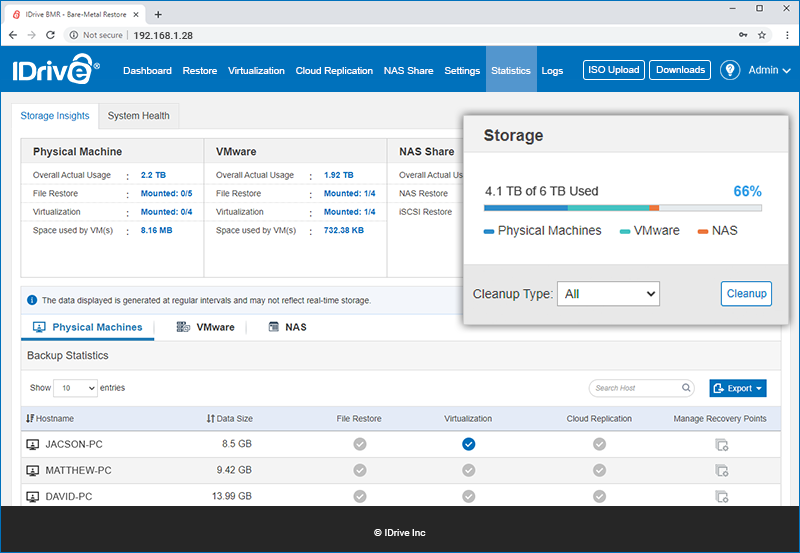Screen dimensions: 800x553
Task: Open Virtualization in the top navigation
Action: coord(256,70)
